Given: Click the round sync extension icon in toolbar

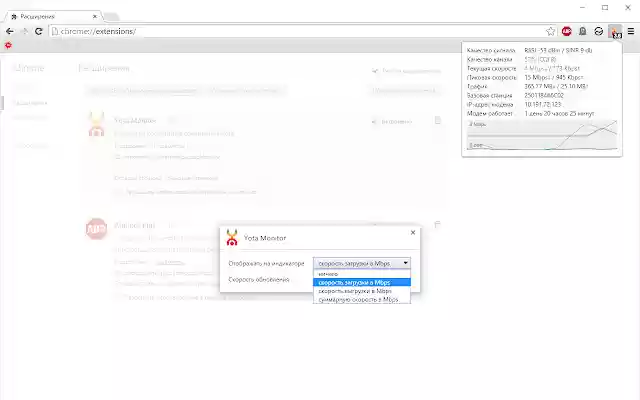Looking at the screenshot, I should tap(598, 31).
